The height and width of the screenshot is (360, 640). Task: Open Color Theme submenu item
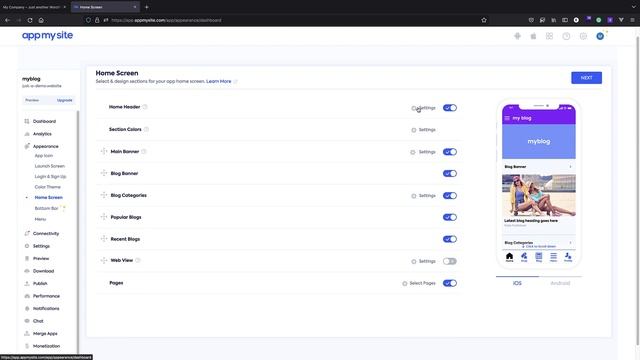coord(47,187)
